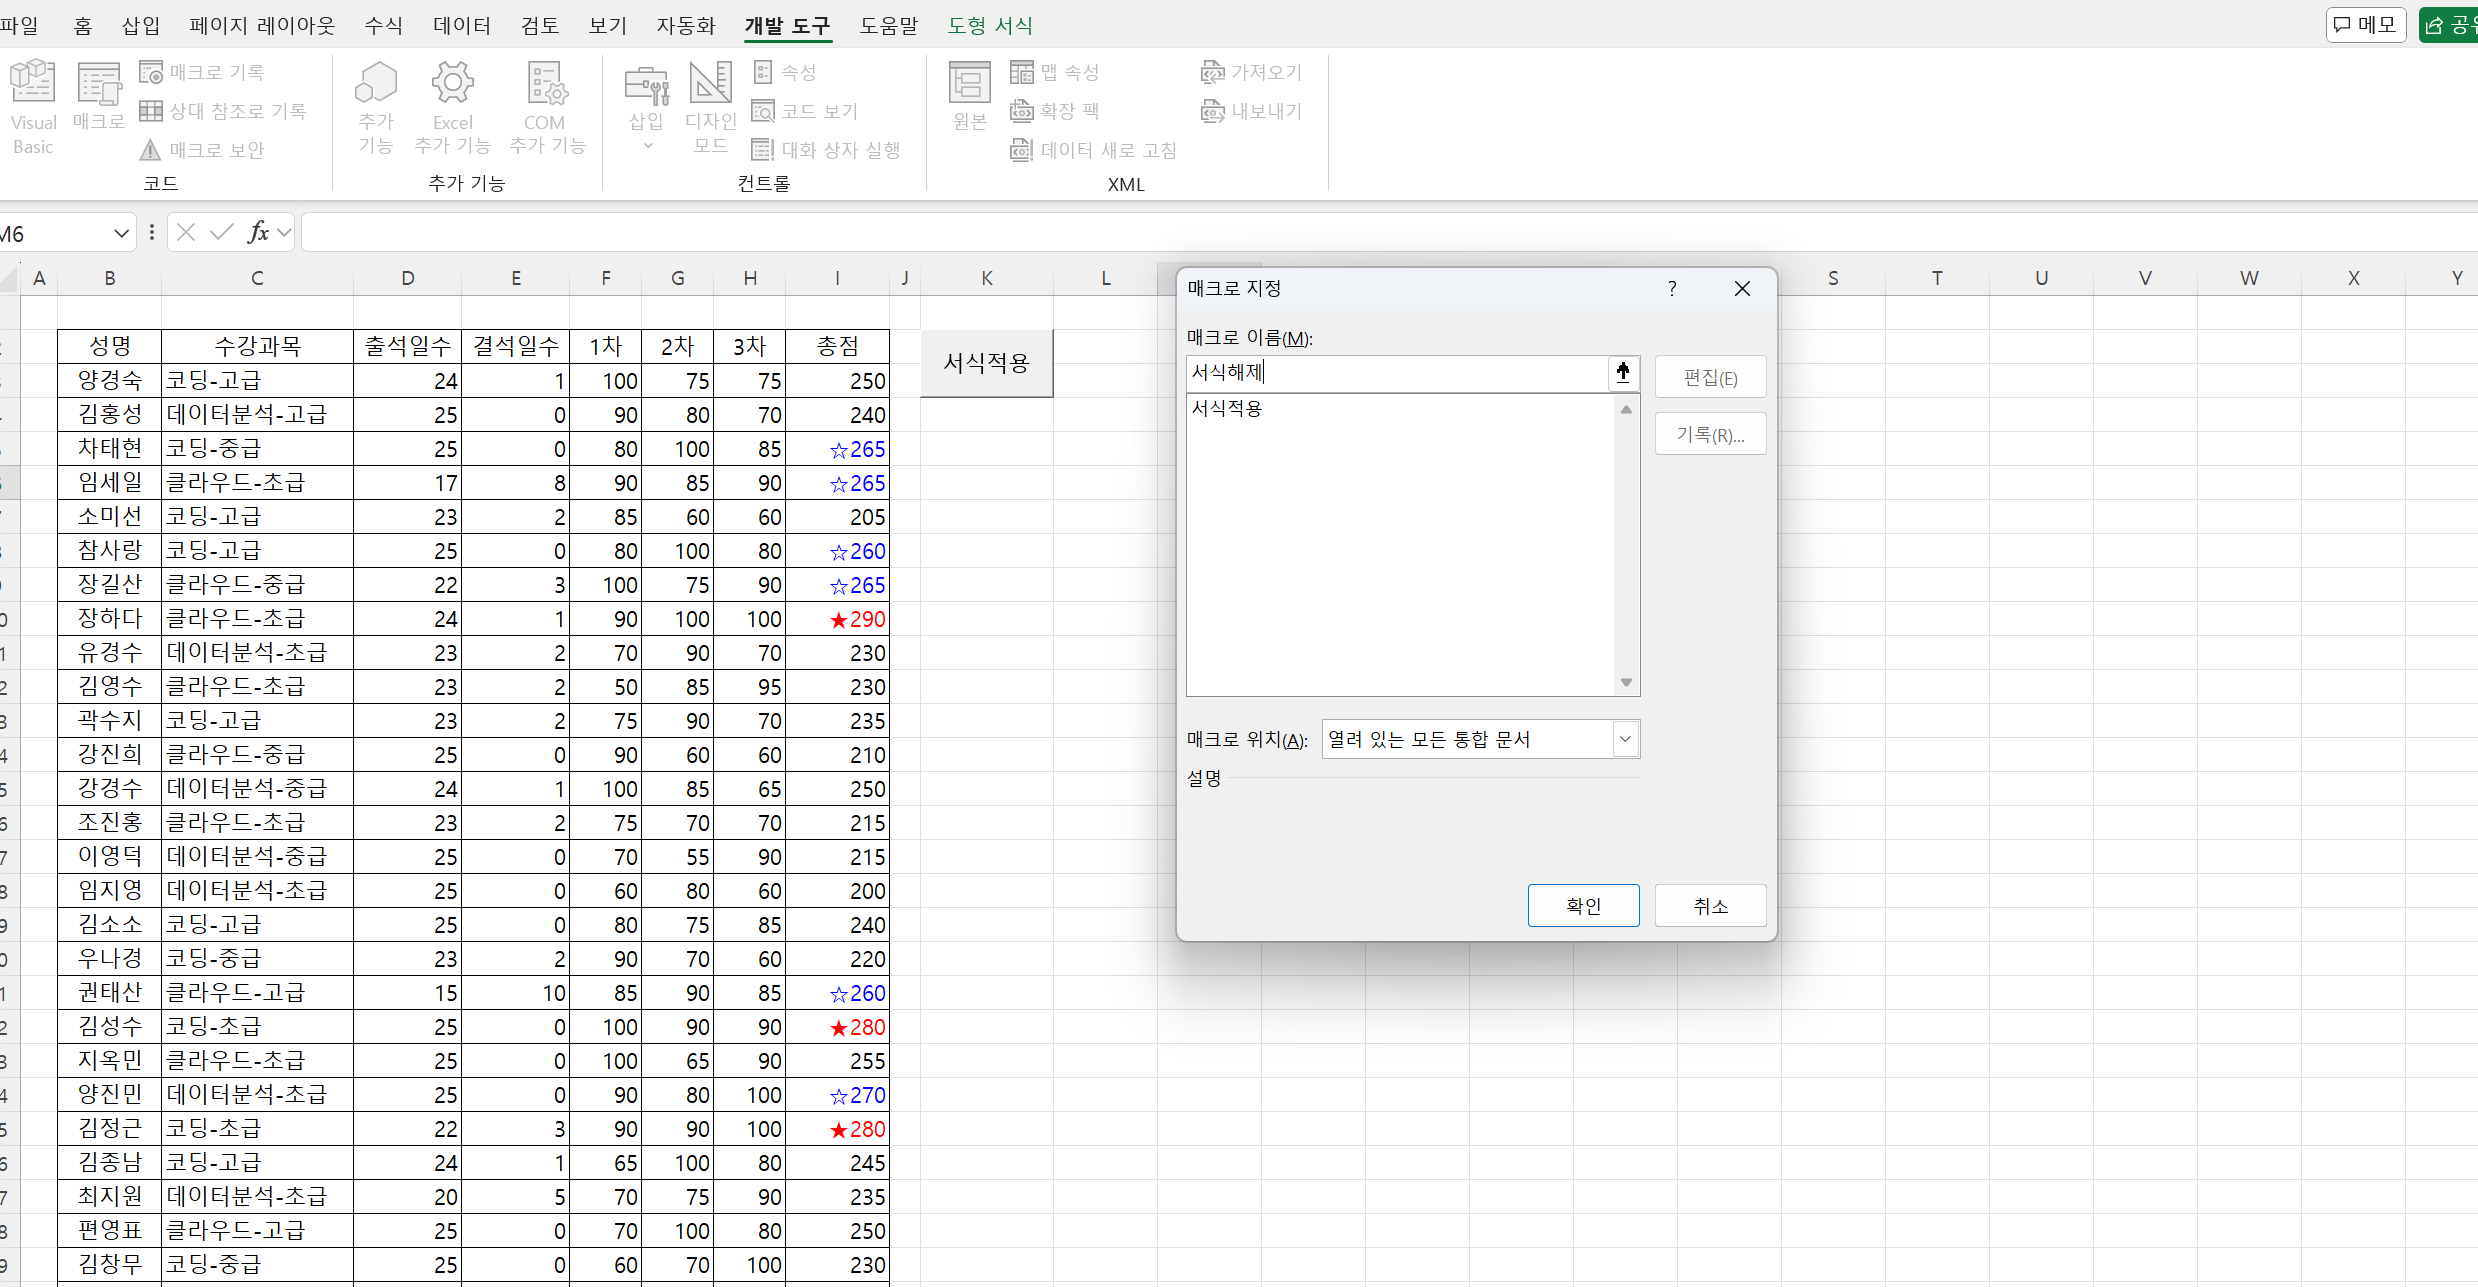Toggle Use Relative References recording
This screenshot has height=1287, width=2478.
(152, 111)
